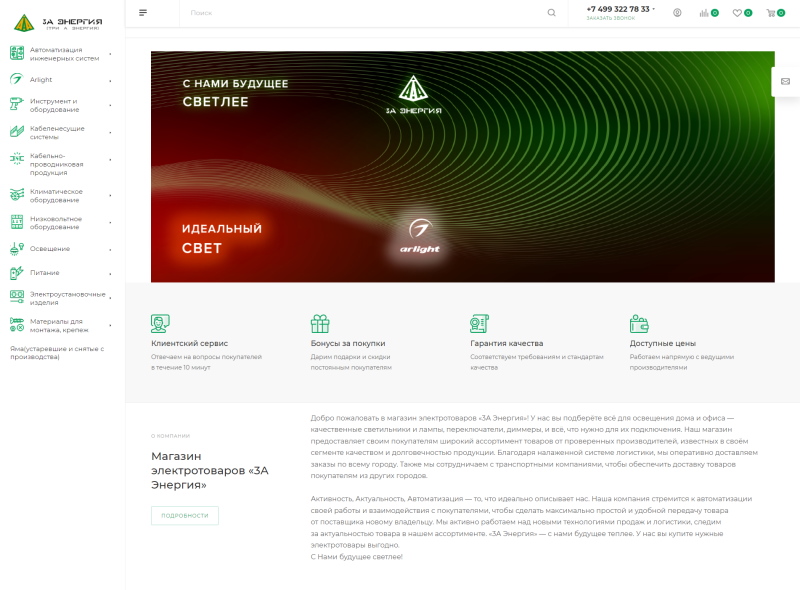
Task: Select Низковольтное оборудование in sidebar
Action: coord(56,222)
